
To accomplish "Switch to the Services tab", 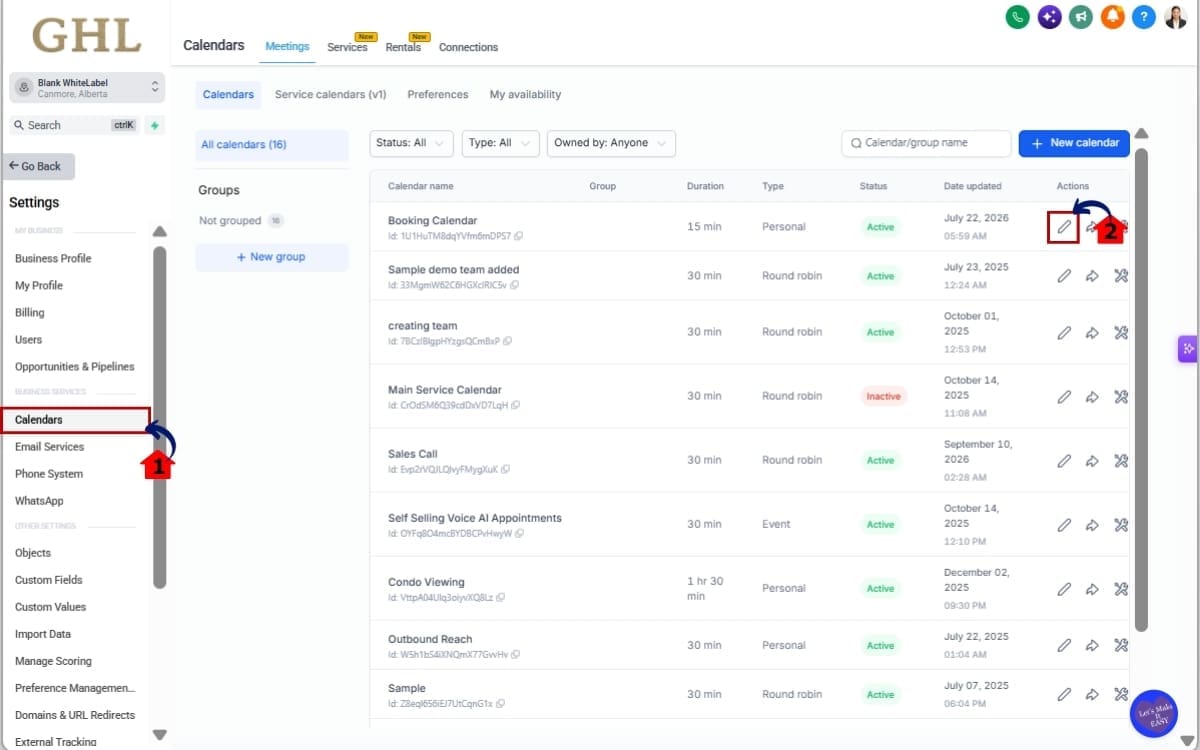I will [347, 47].
